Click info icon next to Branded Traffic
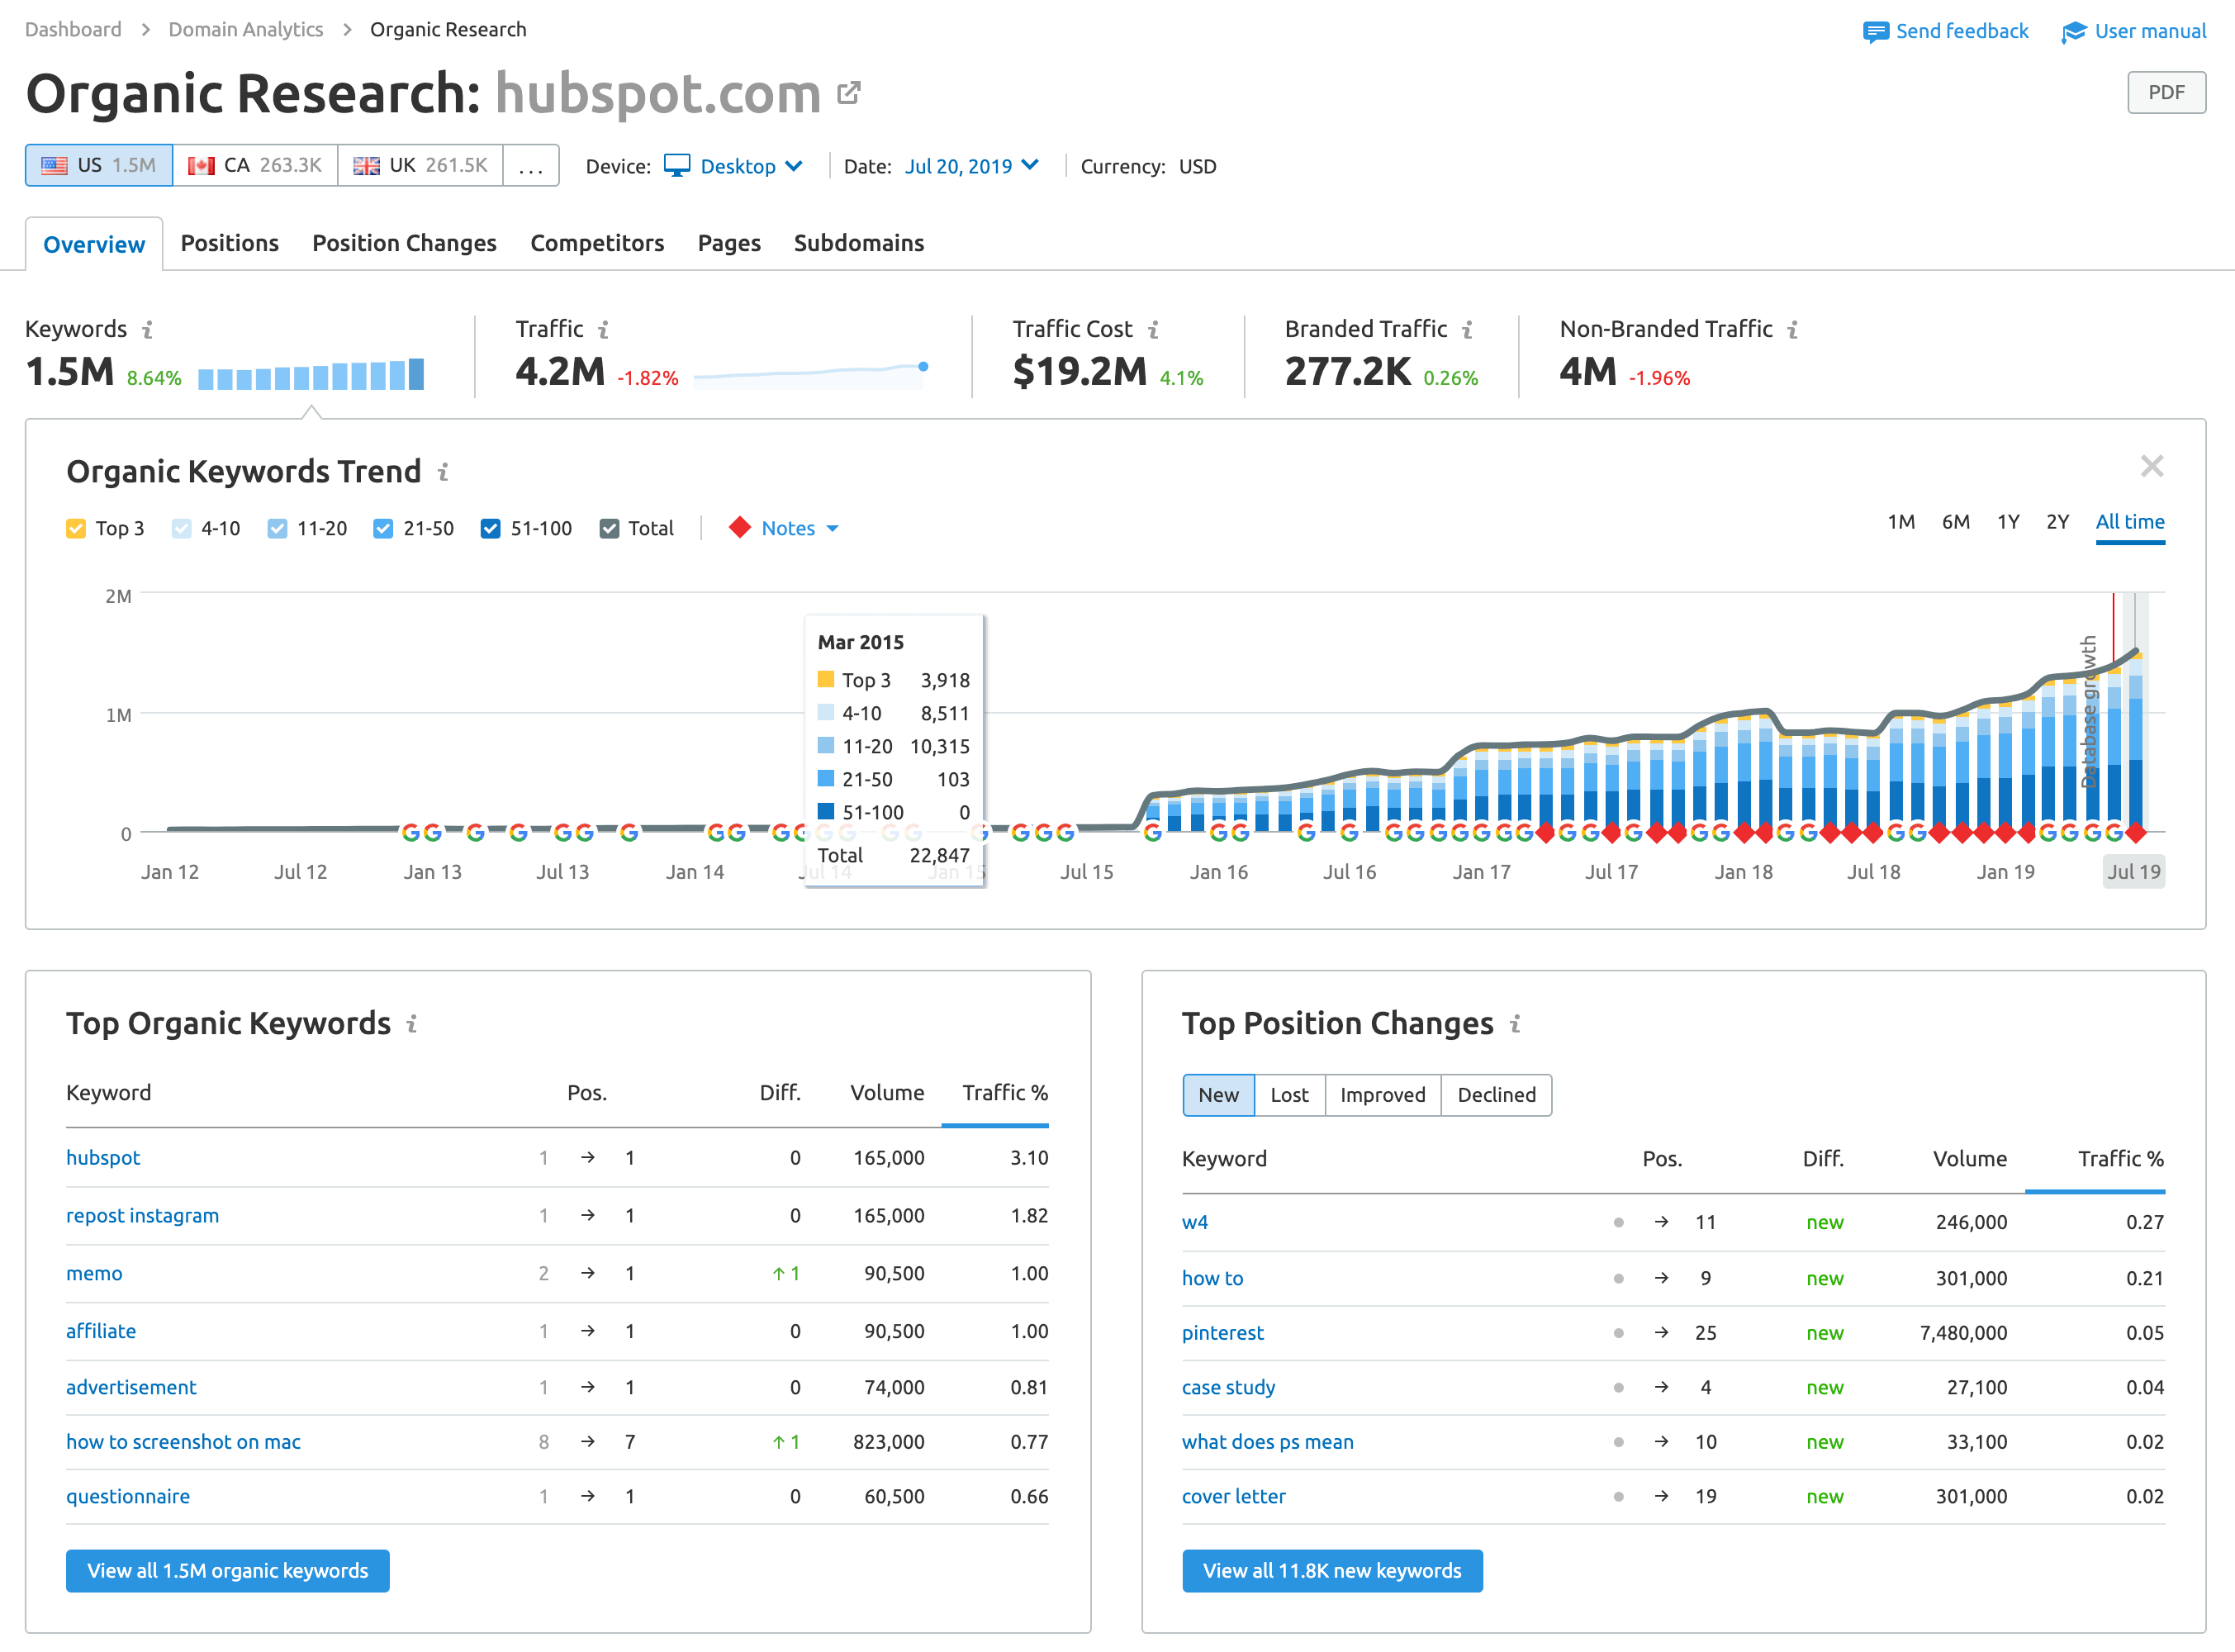The image size is (2235, 1652). pyautogui.click(x=1467, y=329)
